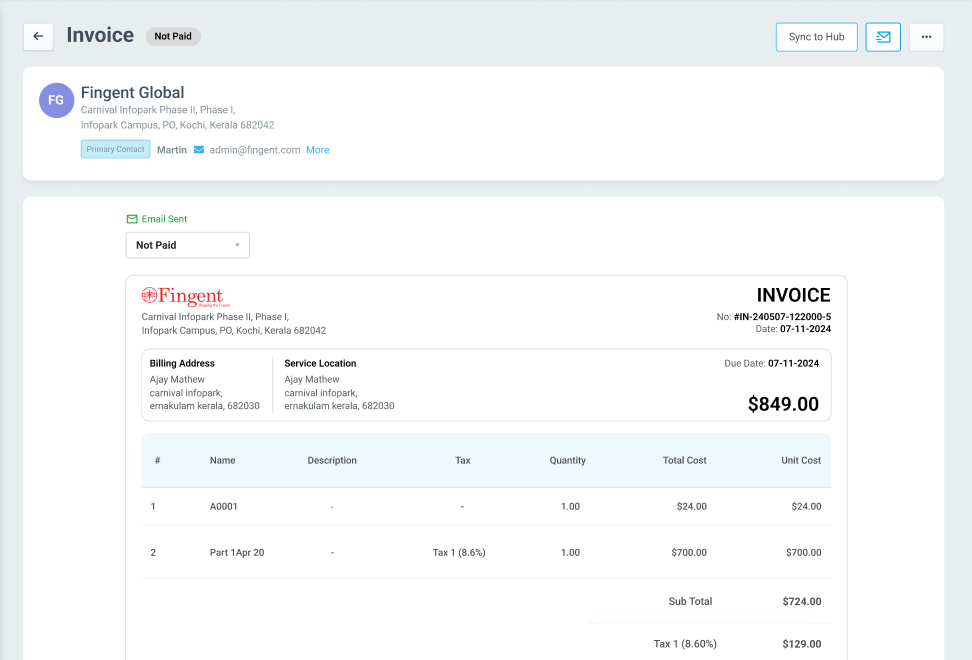Click the Not Paid badge beside Invoice title
The image size is (972, 660).
pos(173,36)
